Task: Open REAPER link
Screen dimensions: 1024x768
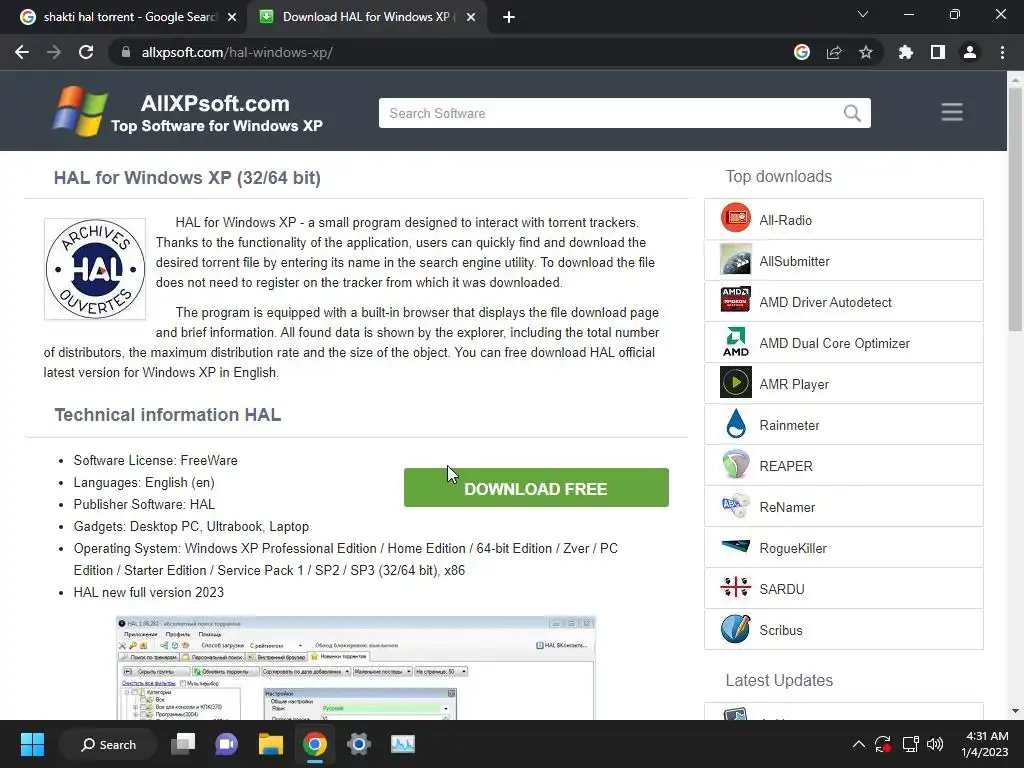Action: (786, 466)
